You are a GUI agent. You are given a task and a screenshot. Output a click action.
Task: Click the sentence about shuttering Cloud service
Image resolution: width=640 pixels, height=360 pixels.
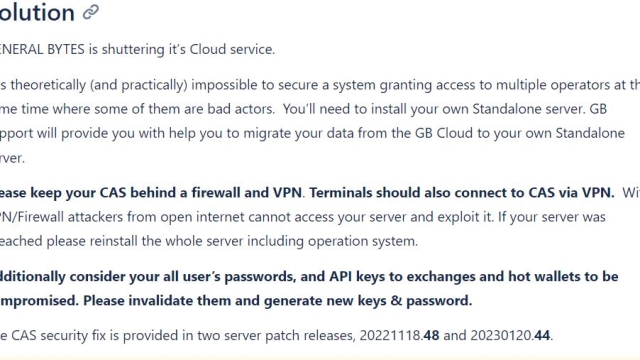click(x=137, y=49)
